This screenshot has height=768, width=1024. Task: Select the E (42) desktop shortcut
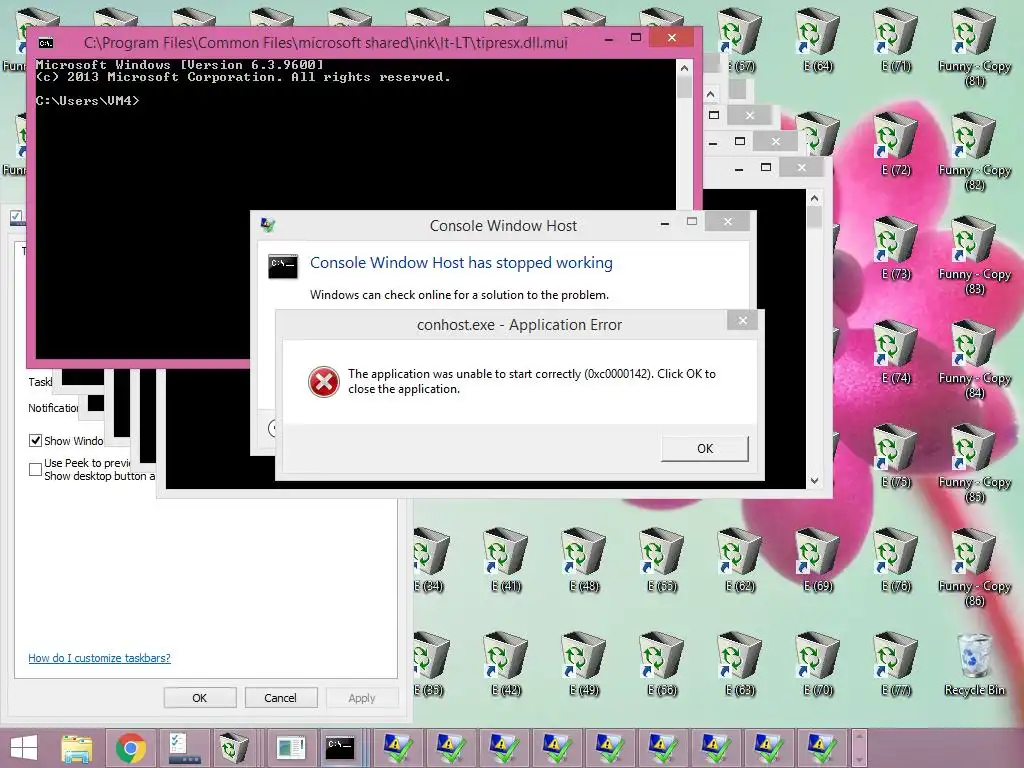click(505, 664)
